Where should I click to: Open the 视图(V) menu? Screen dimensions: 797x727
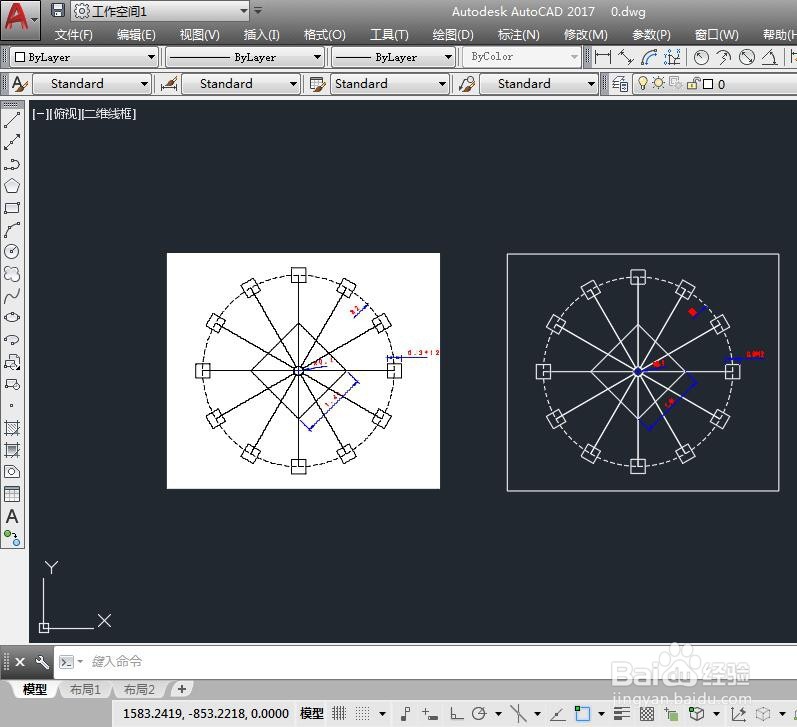point(200,35)
